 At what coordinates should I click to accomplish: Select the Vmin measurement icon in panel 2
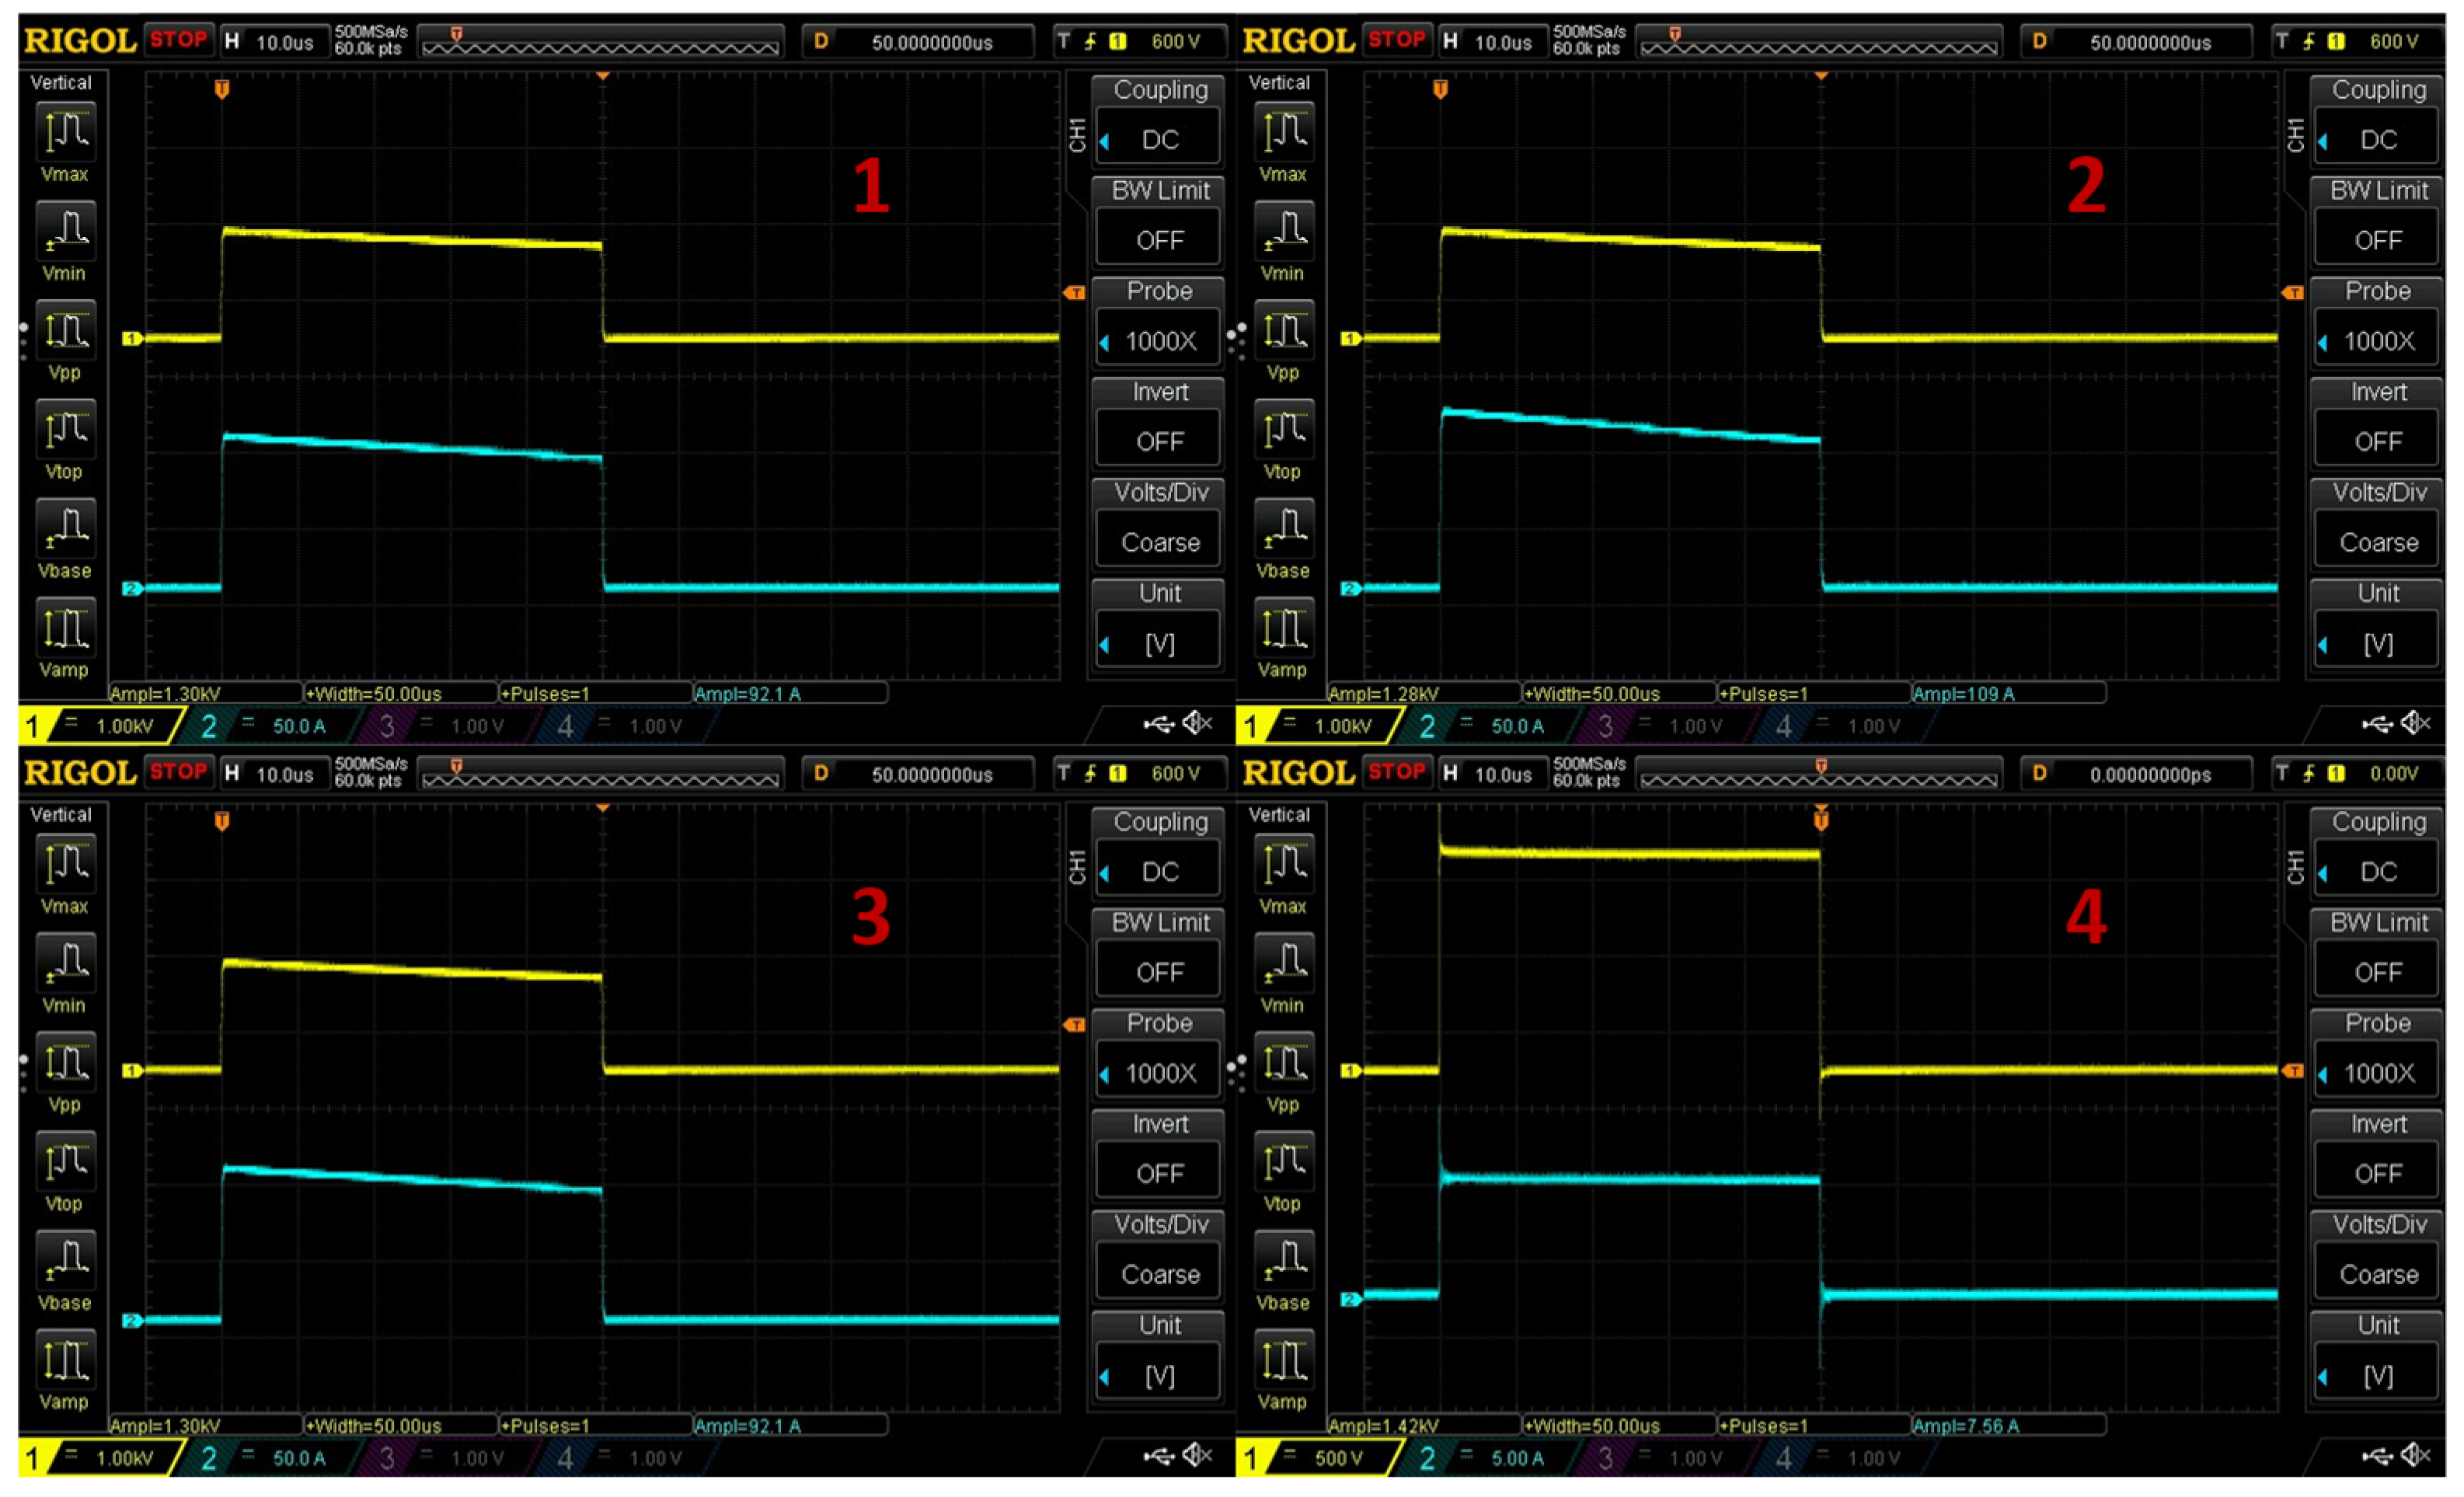[x=1284, y=231]
